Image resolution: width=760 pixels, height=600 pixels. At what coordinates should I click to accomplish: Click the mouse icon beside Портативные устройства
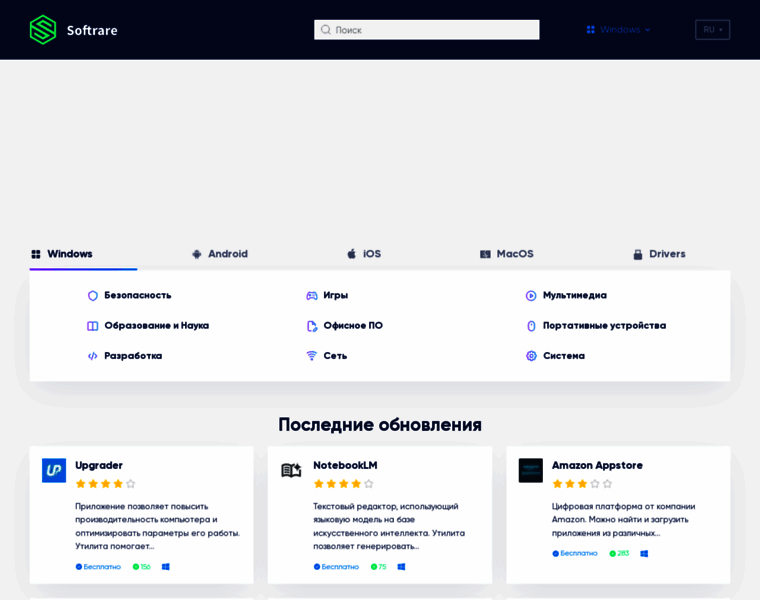coord(531,326)
